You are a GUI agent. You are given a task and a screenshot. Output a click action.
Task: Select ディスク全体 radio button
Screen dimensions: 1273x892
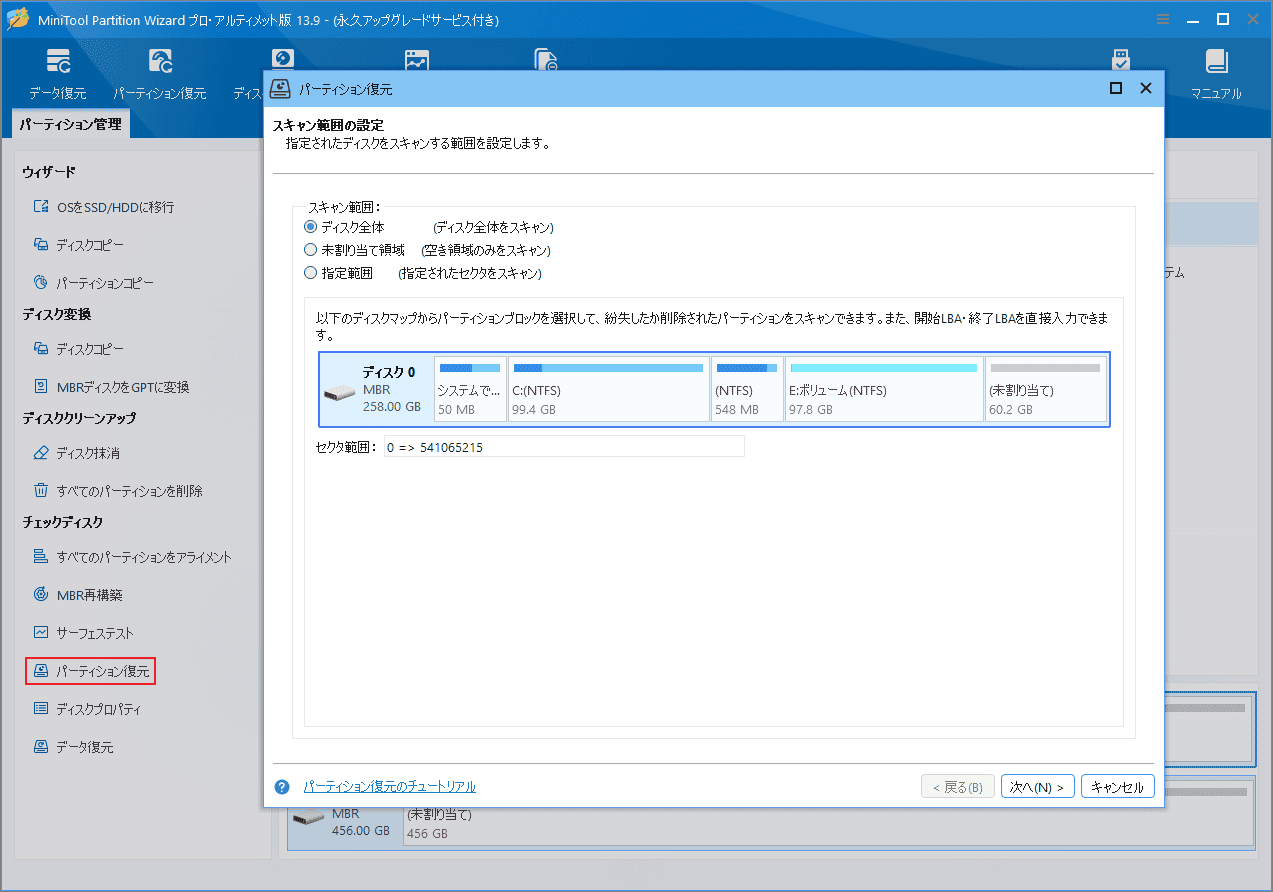(310, 227)
